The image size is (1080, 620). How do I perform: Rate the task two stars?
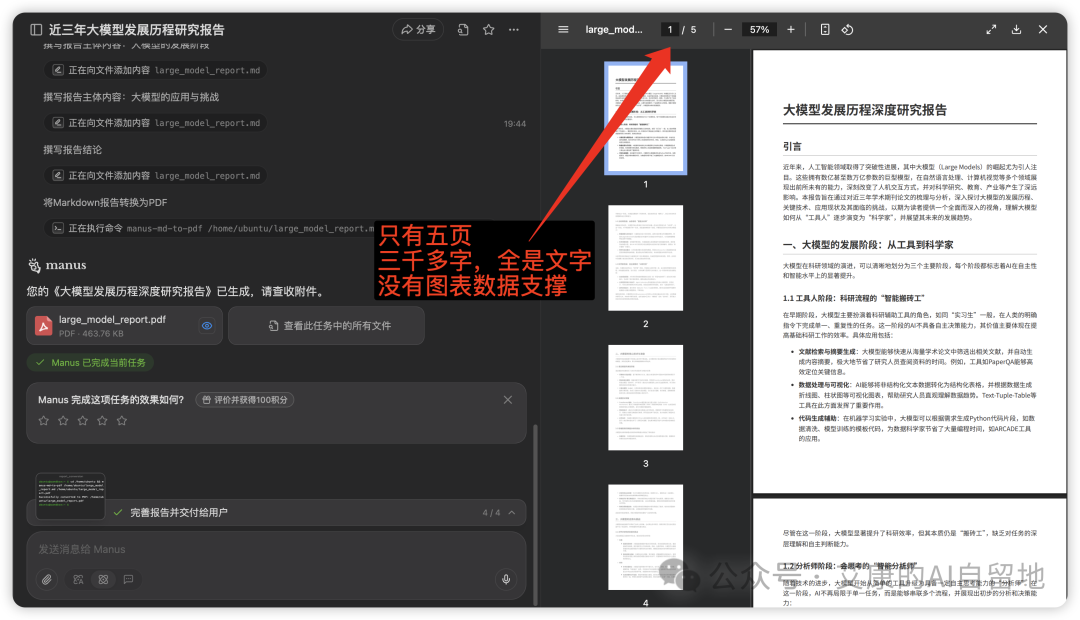point(63,420)
